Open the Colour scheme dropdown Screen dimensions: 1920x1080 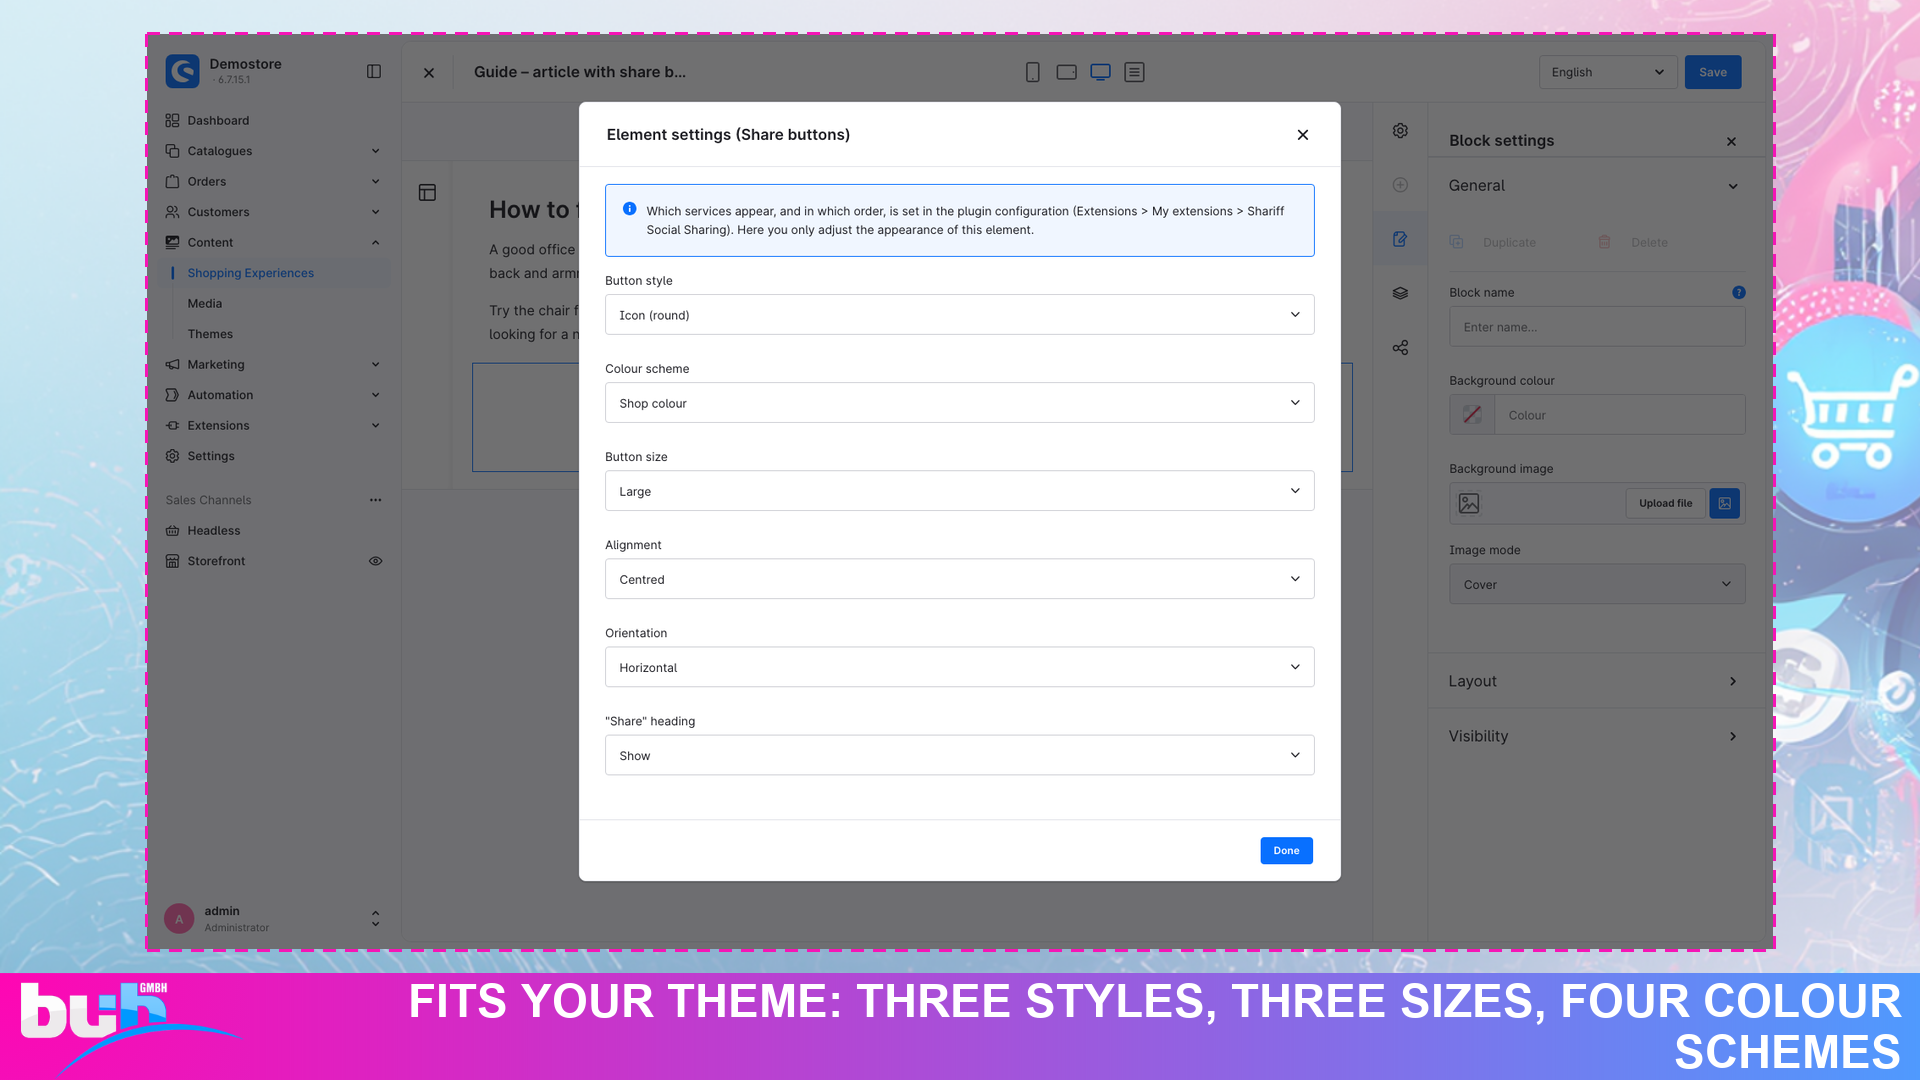[x=959, y=403]
